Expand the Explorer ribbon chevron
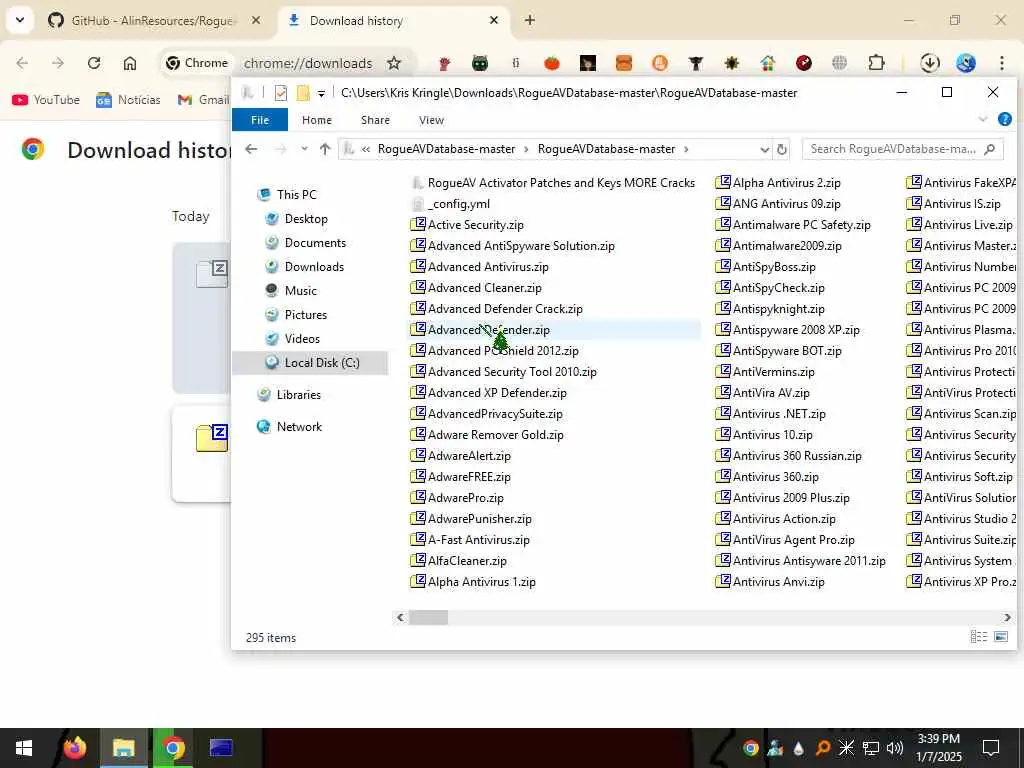The height and width of the screenshot is (768, 1024). coord(983,120)
